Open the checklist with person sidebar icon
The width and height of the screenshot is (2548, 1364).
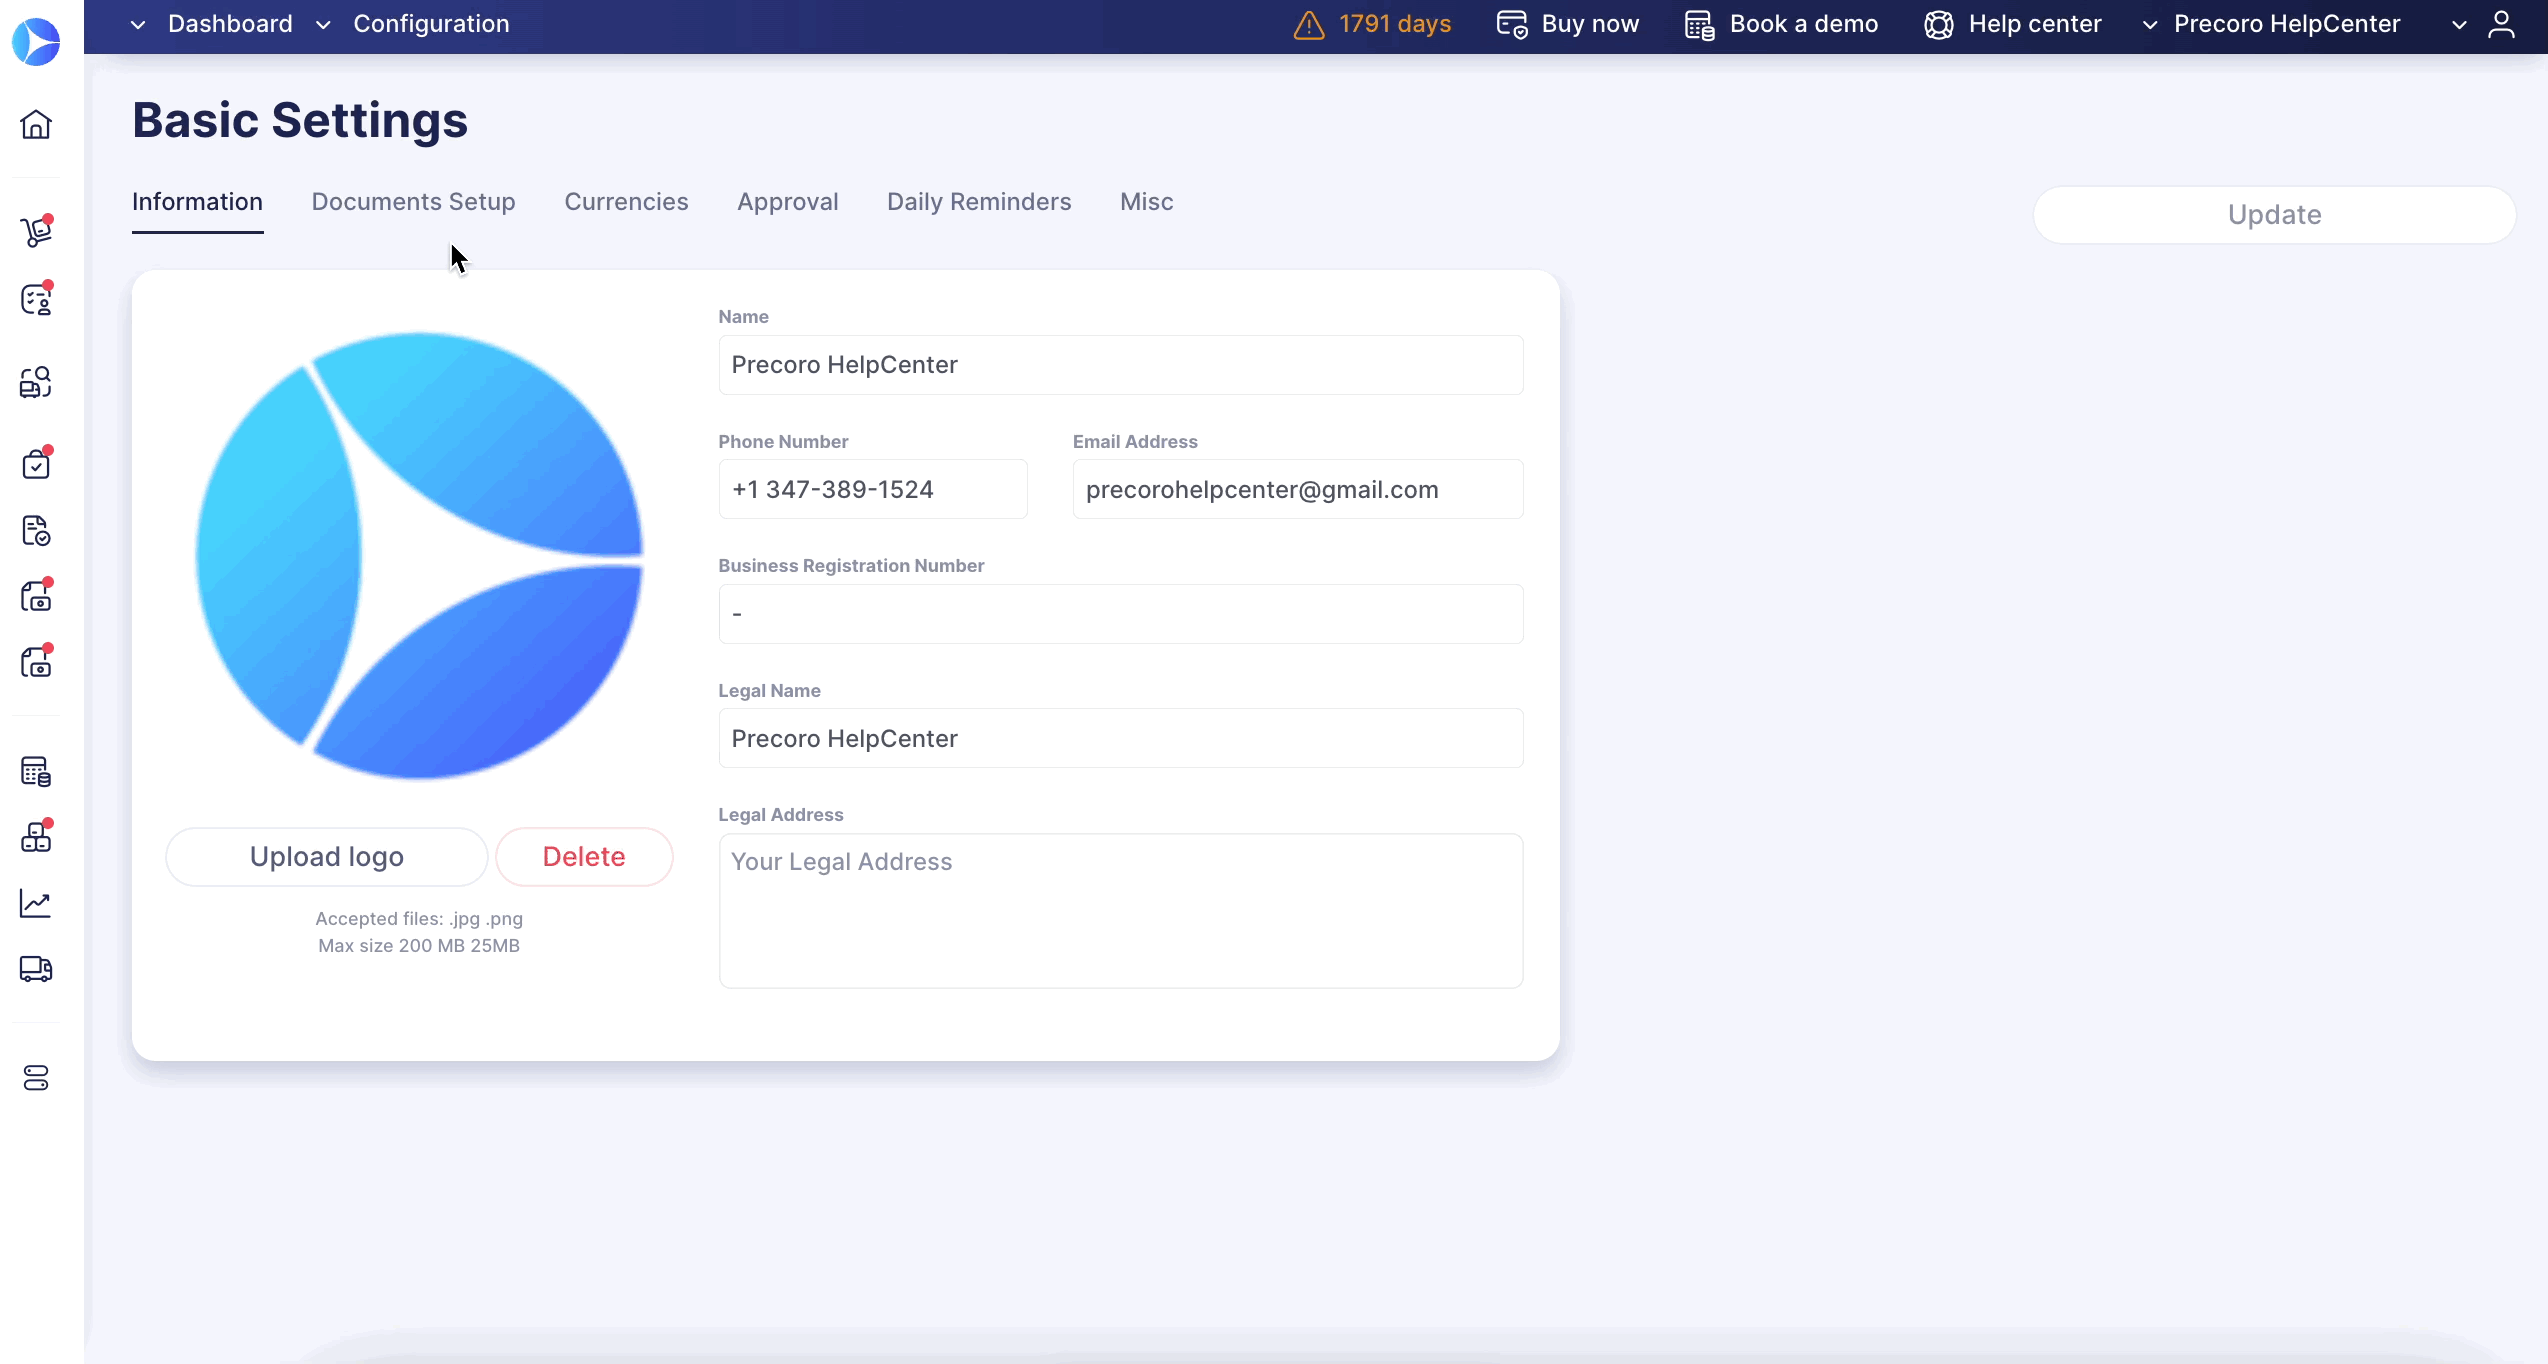pyautogui.click(x=36, y=299)
